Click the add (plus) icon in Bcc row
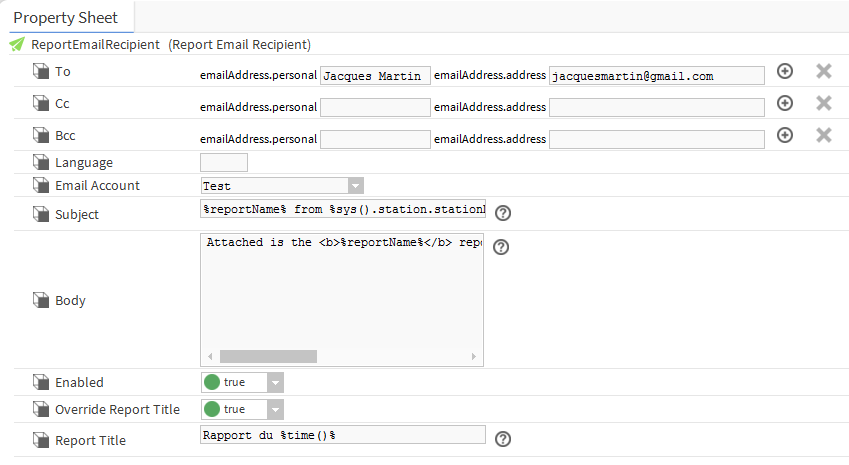This screenshot has height=465, width=849. coord(785,135)
